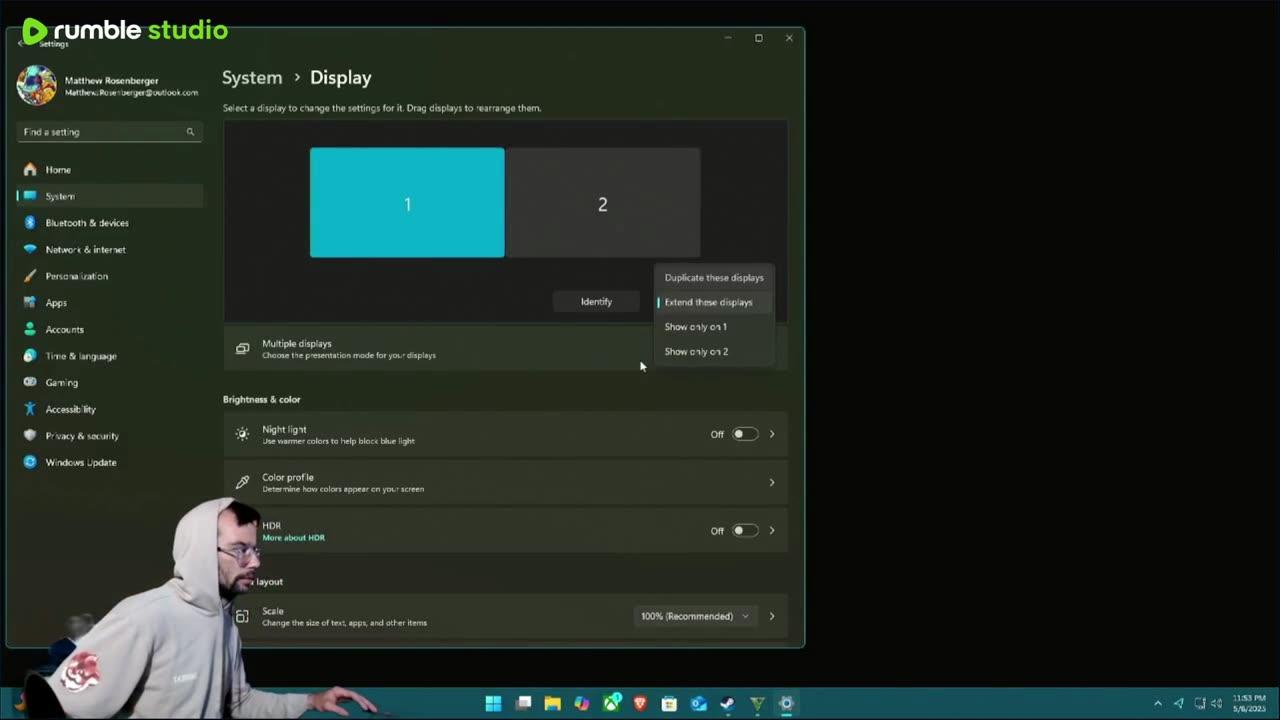The height and width of the screenshot is (720, 1280).
Task: Choose Show only on 2
Action: [714, 352]
